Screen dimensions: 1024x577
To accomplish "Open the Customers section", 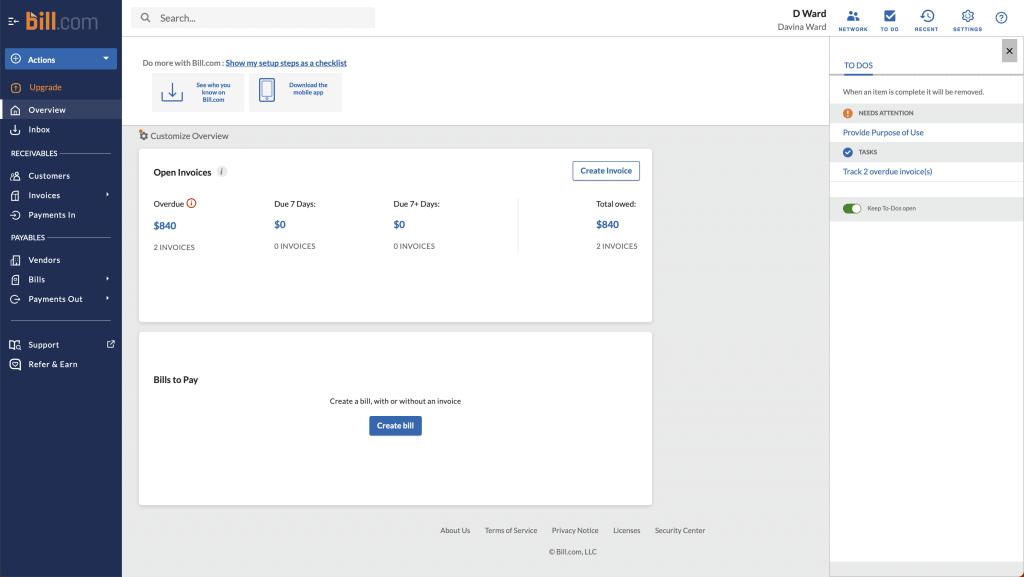I will pos(48,176).
